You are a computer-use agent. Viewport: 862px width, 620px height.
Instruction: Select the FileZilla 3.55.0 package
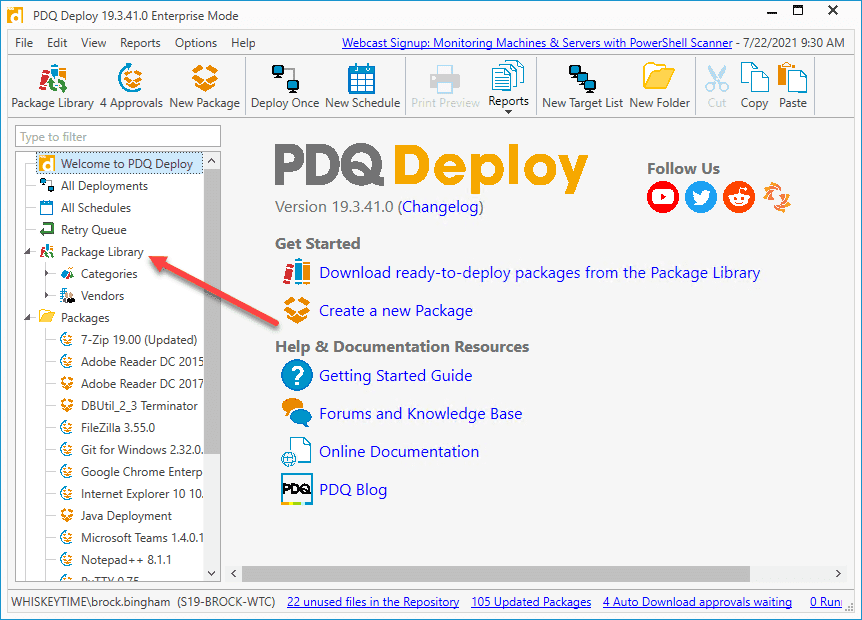tap(118, 428)
